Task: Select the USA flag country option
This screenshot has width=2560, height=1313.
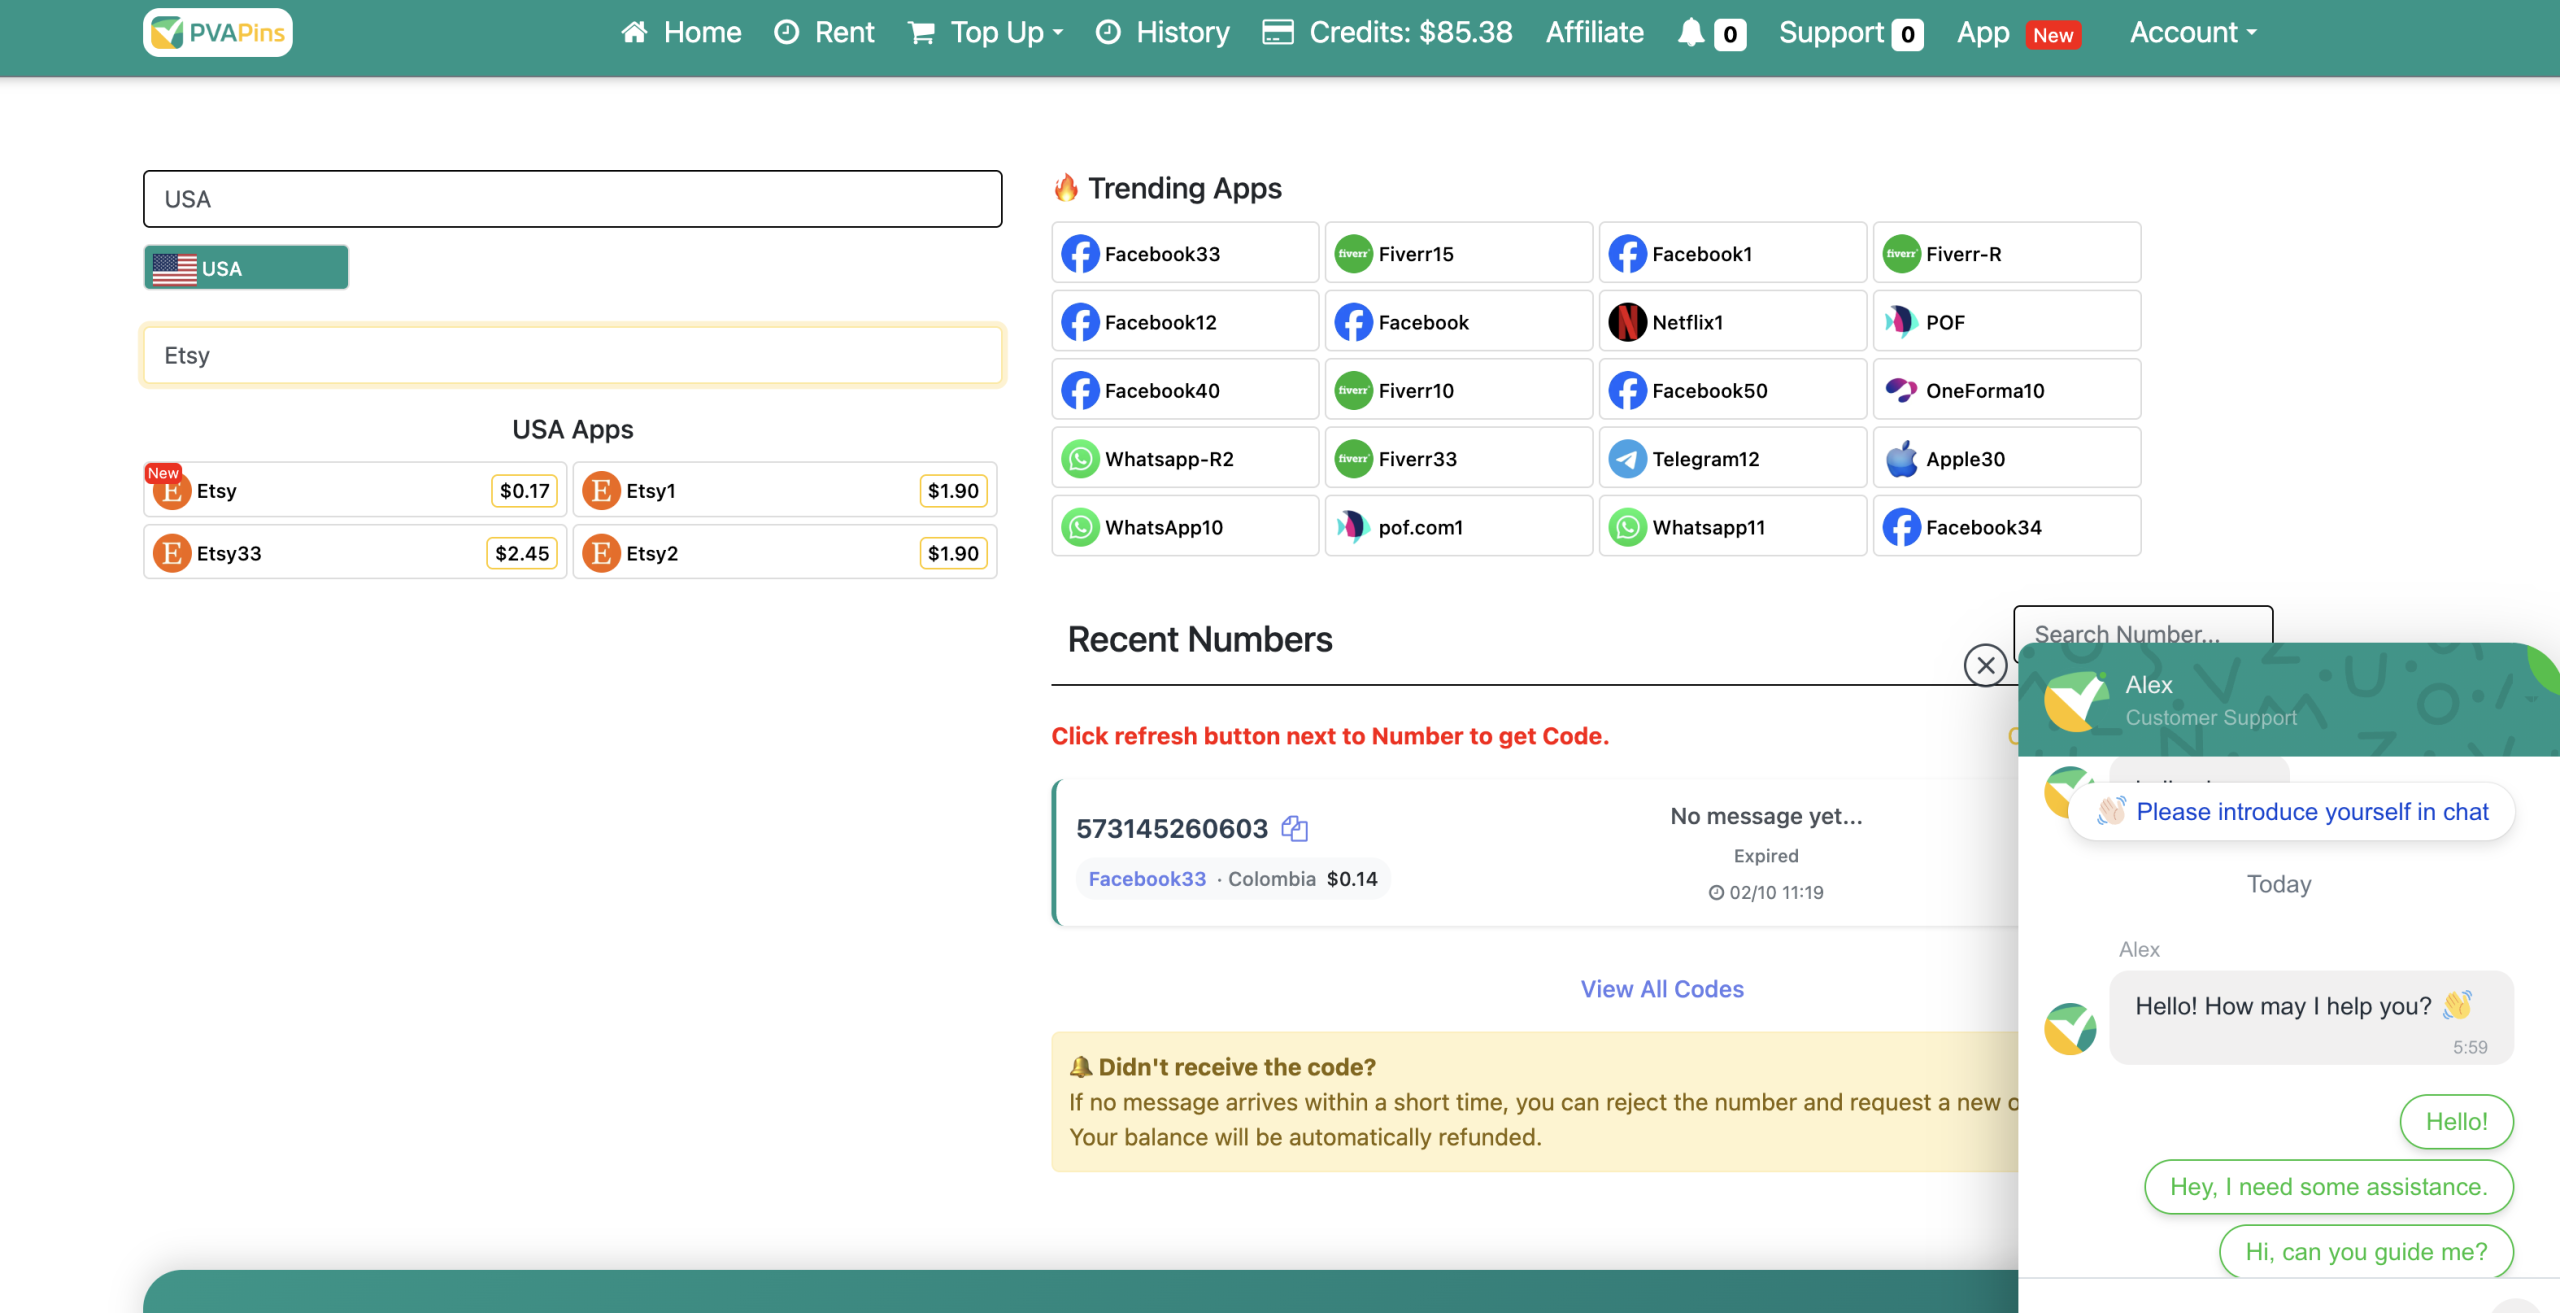Action: [246, 268]
